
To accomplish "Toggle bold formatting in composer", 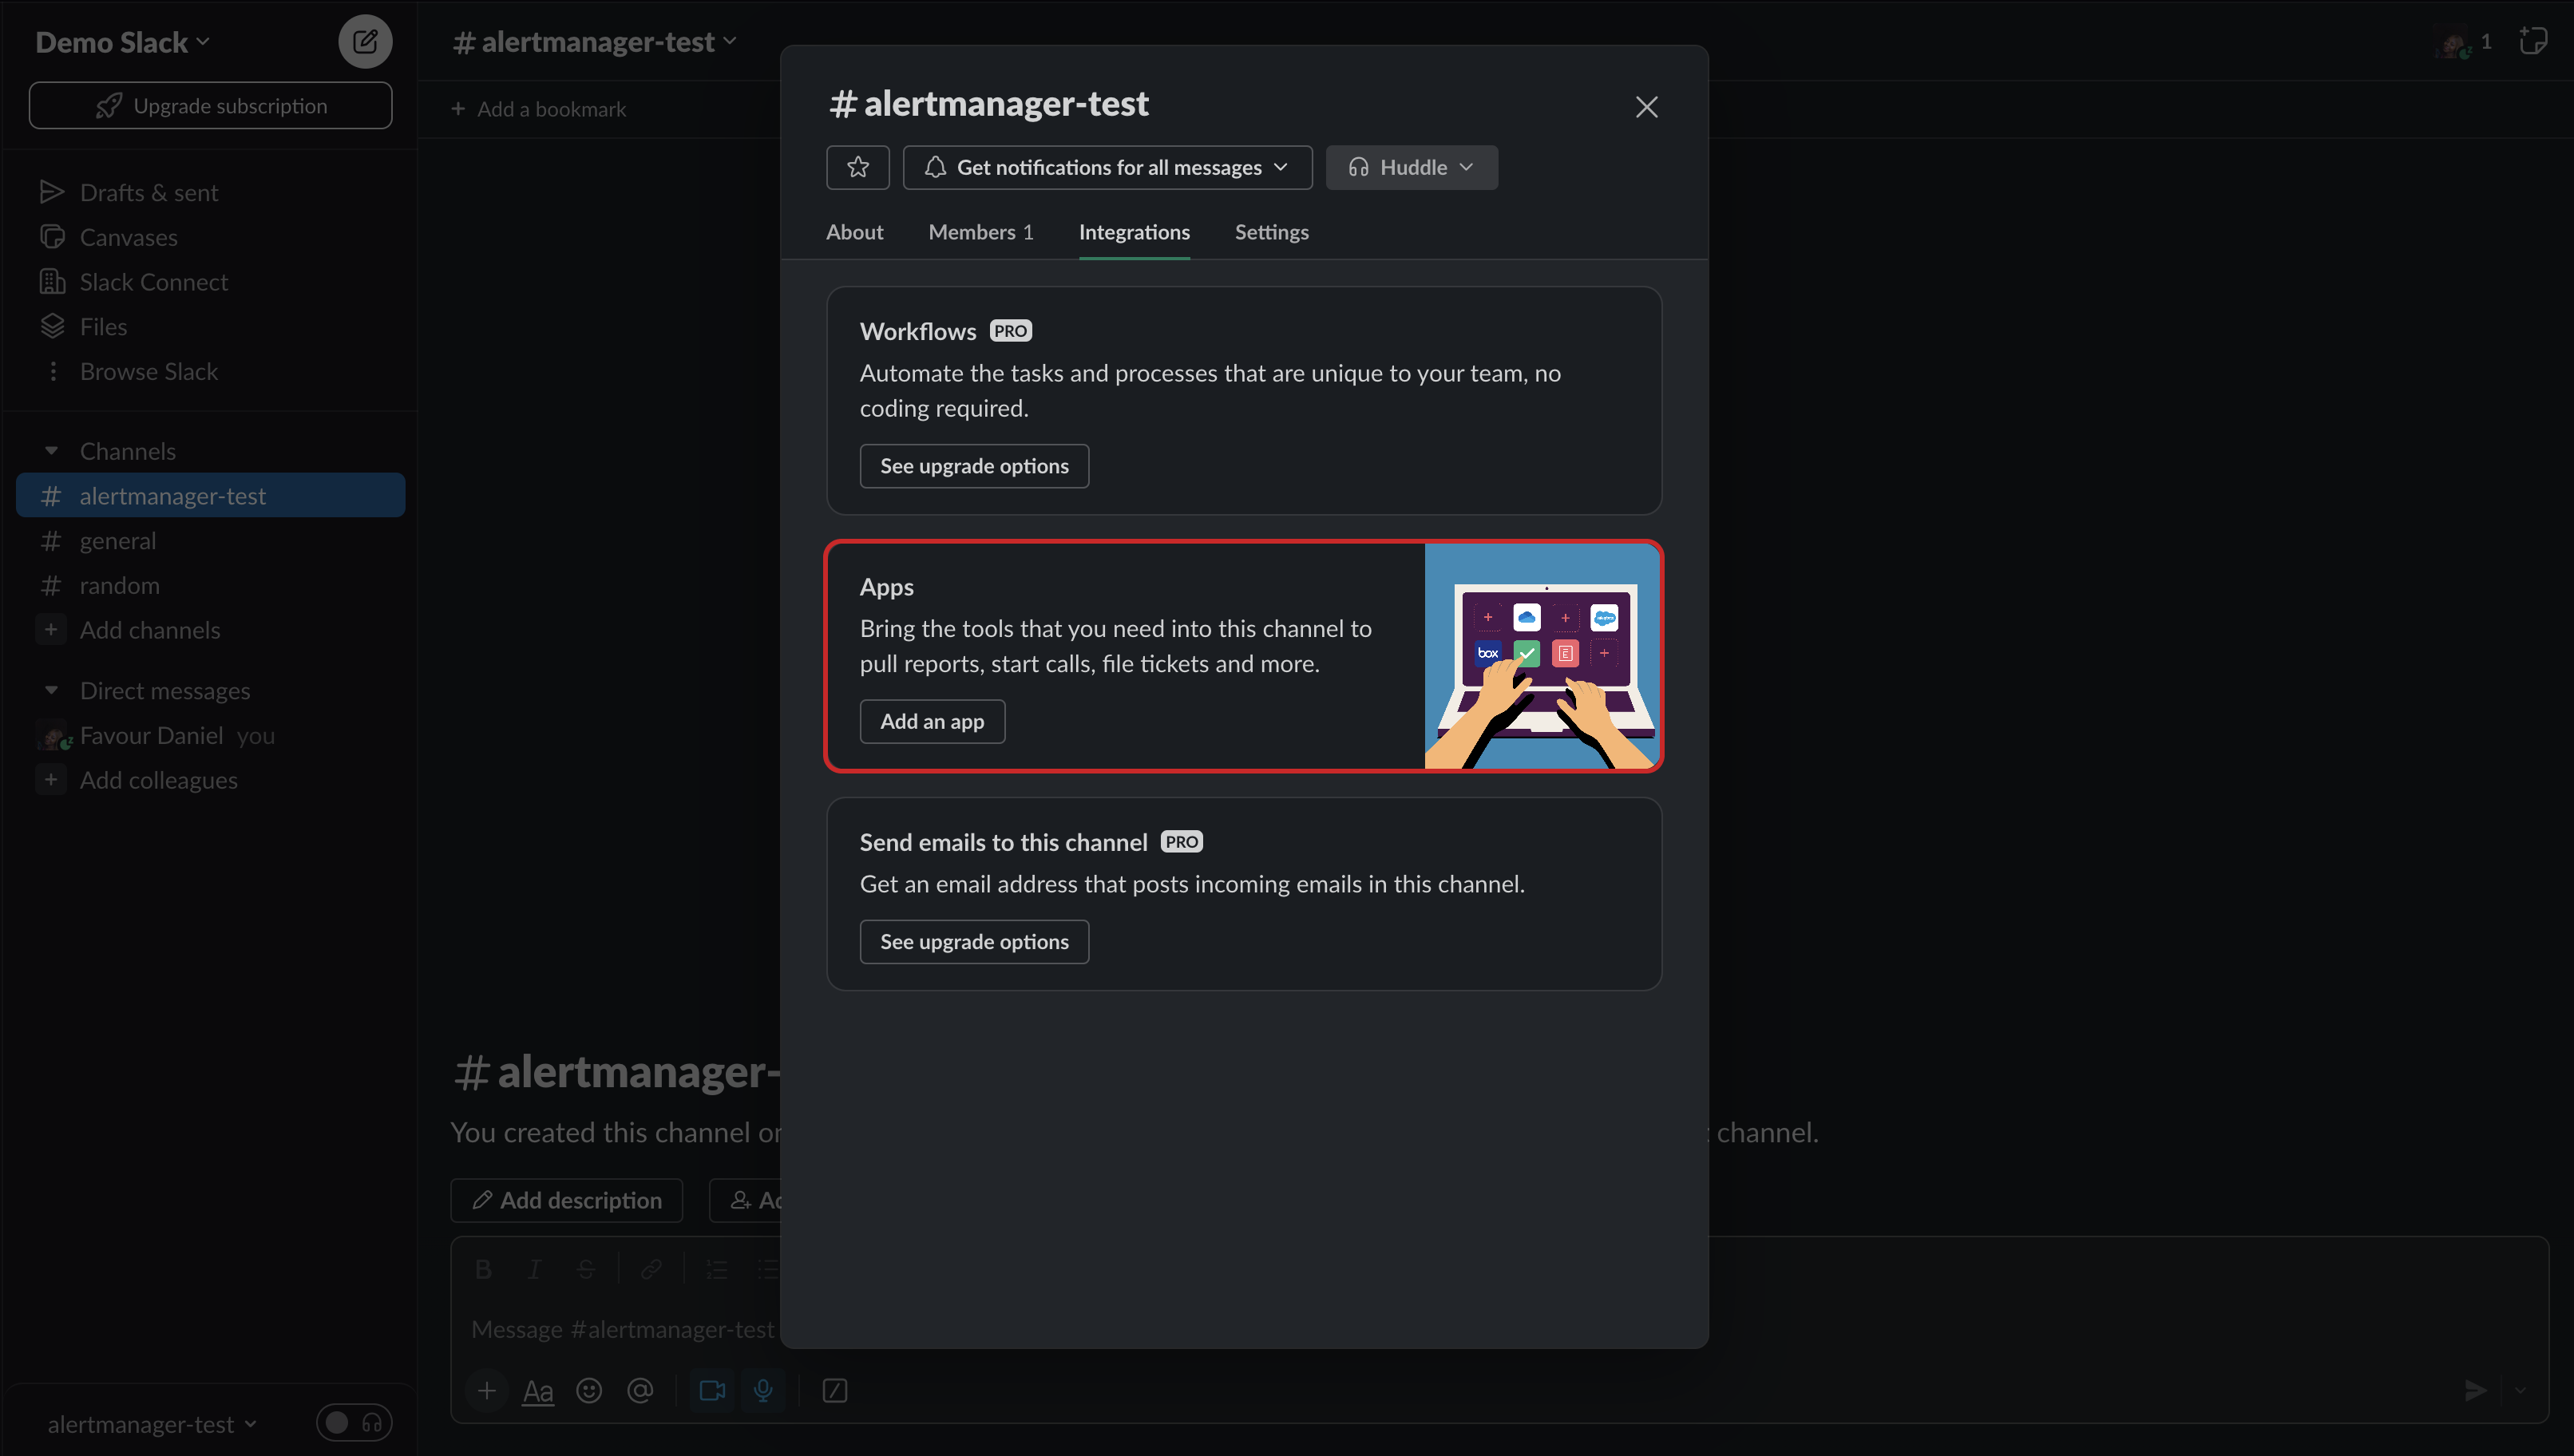I will 484,1269.
